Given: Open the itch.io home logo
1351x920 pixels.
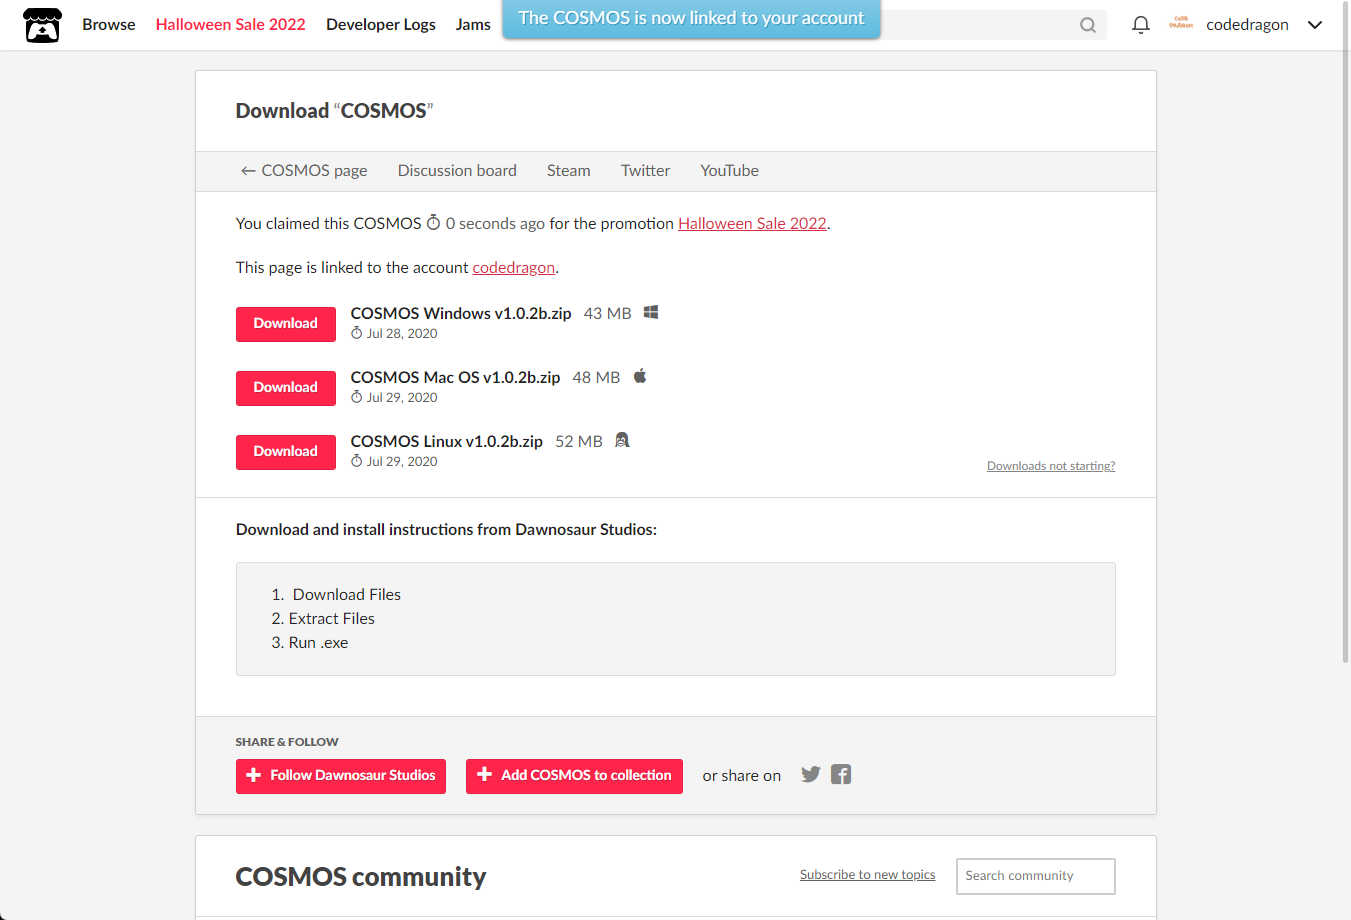Looking at the screenshot, I should [42, 25].
